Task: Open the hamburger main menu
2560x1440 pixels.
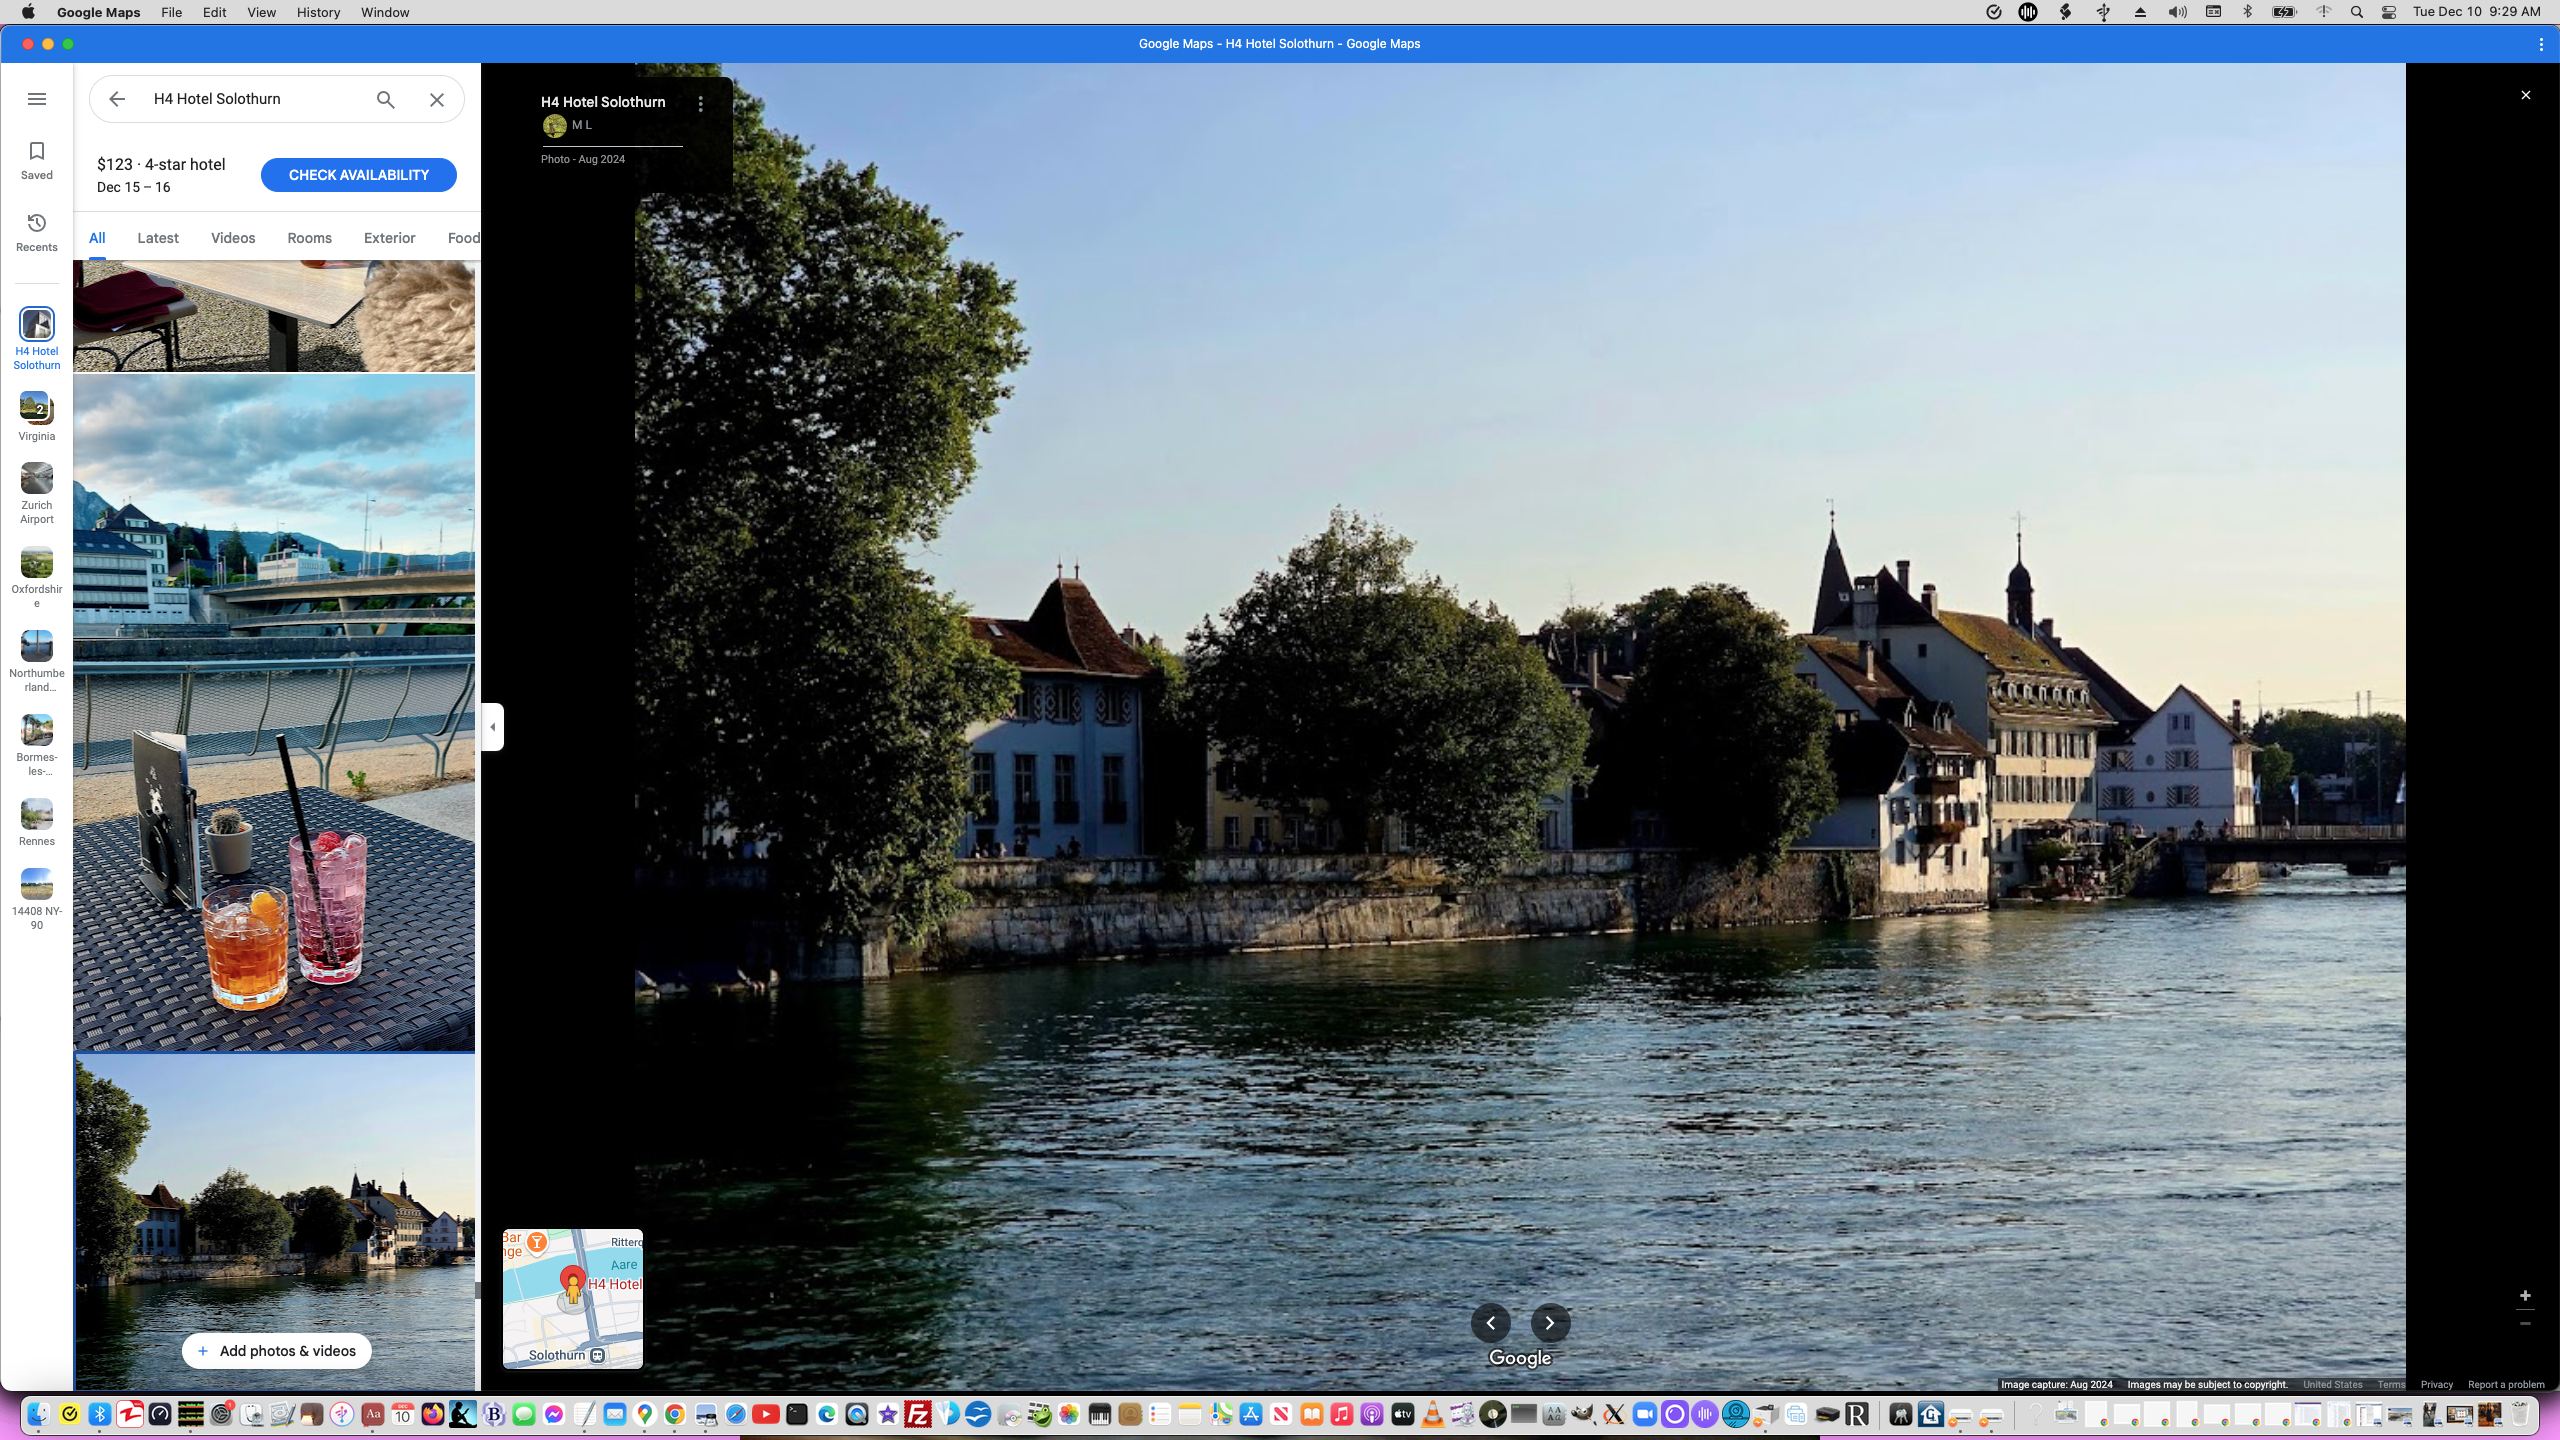Action: coord(37,99)
